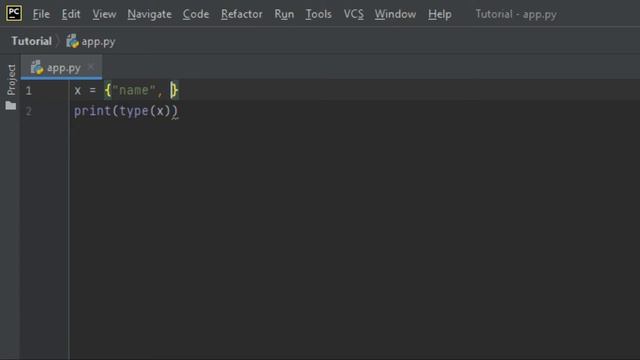640x360 pixels.
Task: Open the Code menu
Action: 196,14
